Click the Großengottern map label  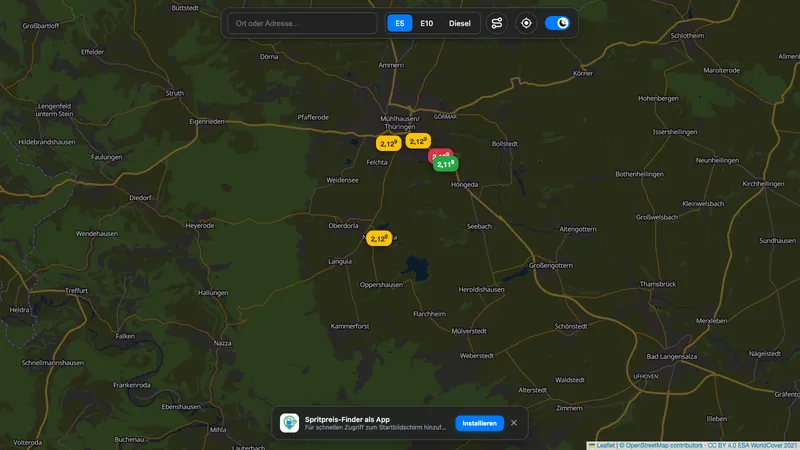tap(551, 265)
